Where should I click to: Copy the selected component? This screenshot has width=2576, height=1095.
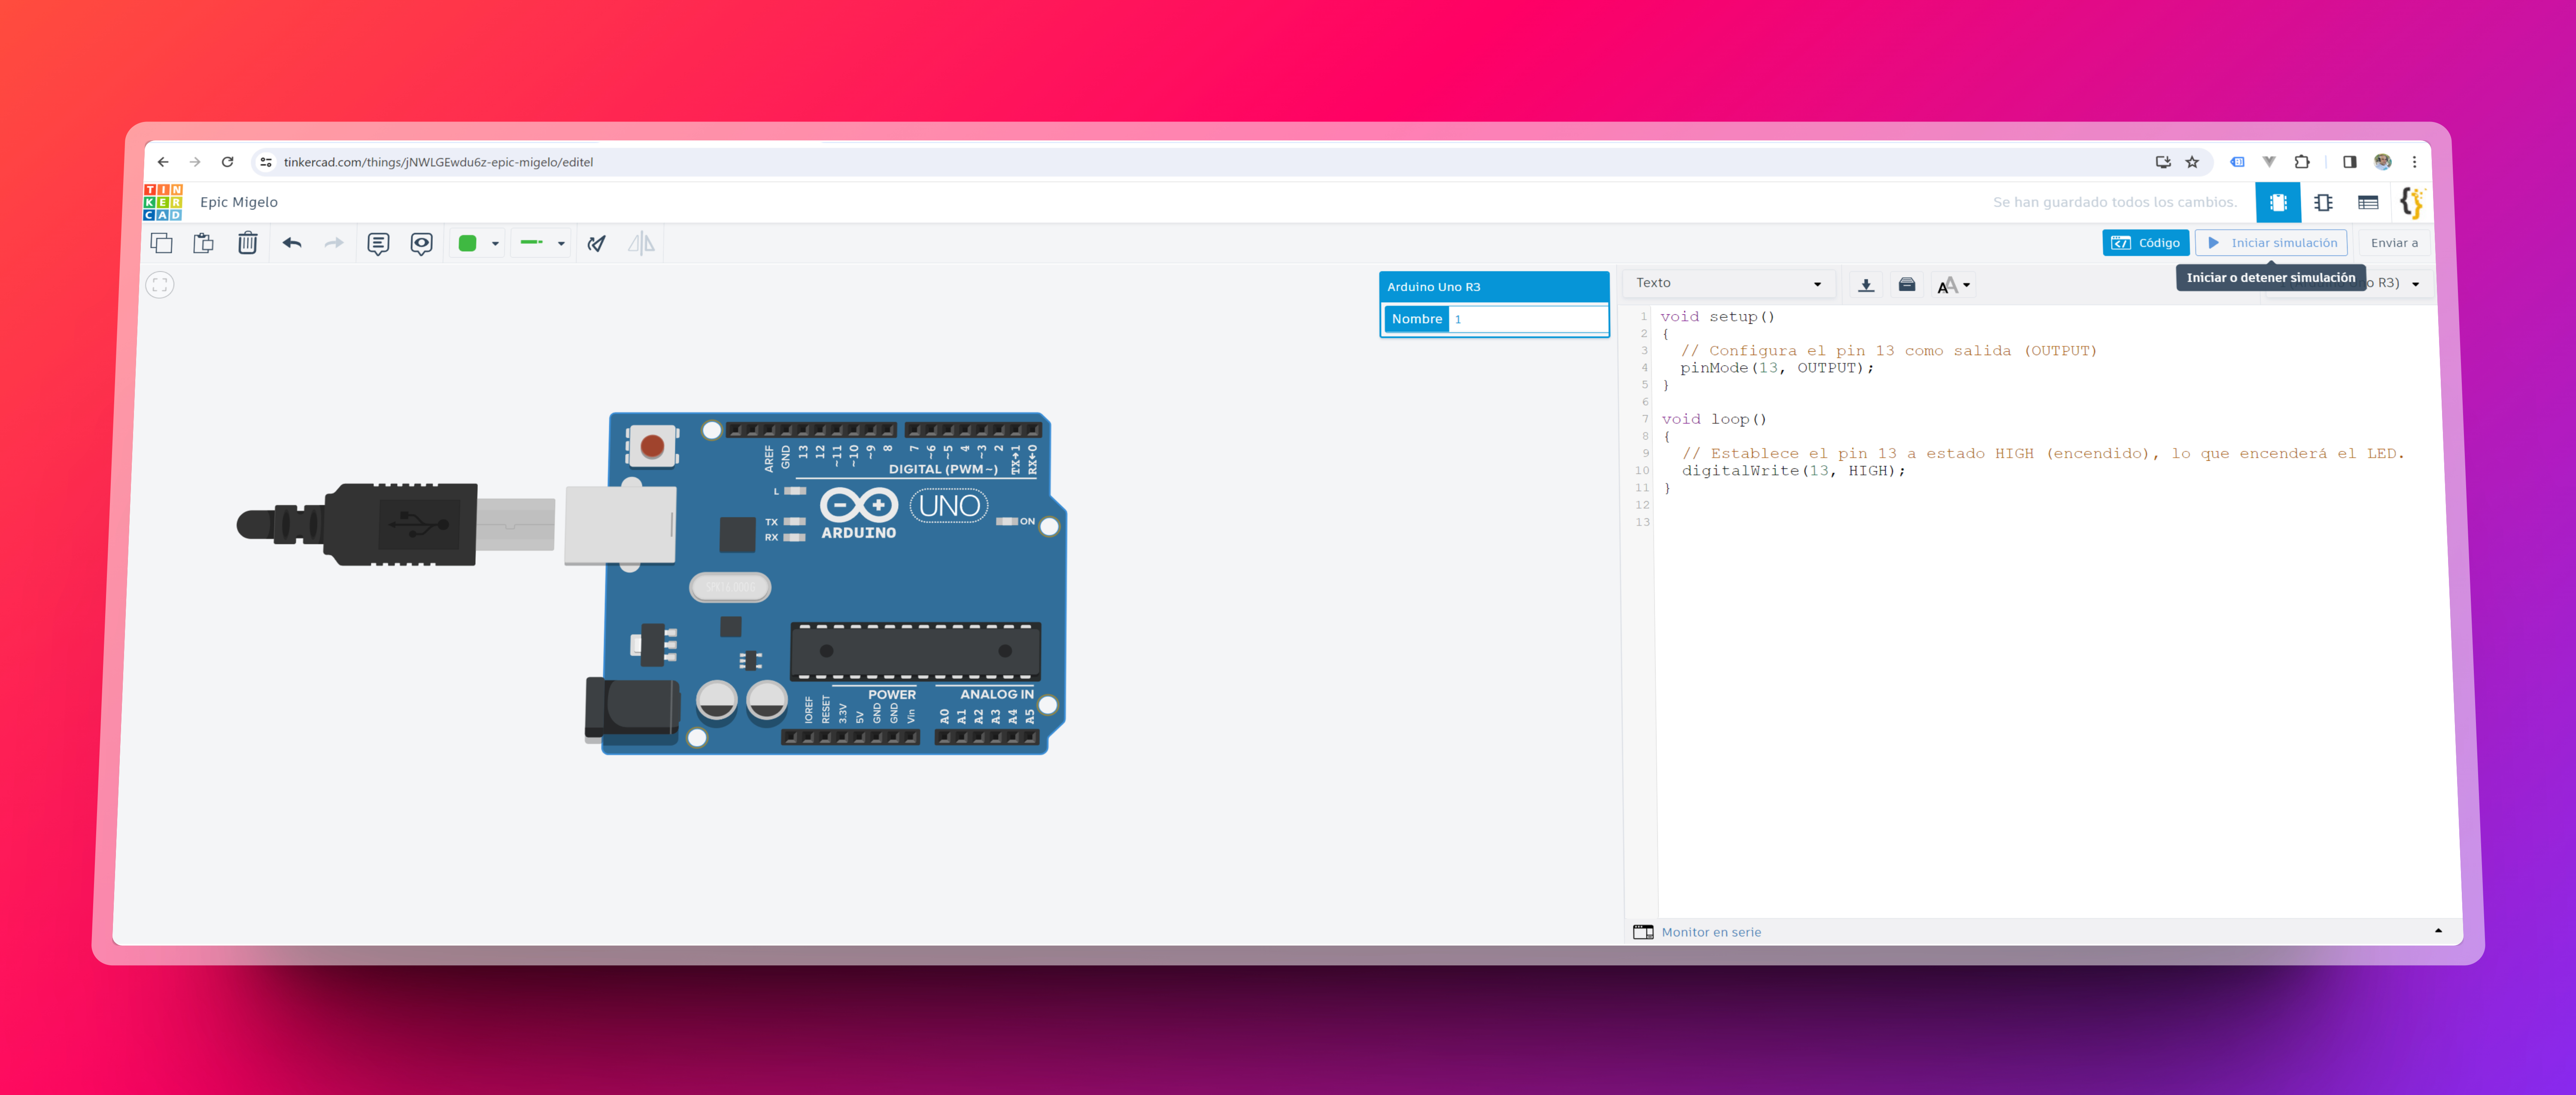pyautogui.click(x=161, y=243)
